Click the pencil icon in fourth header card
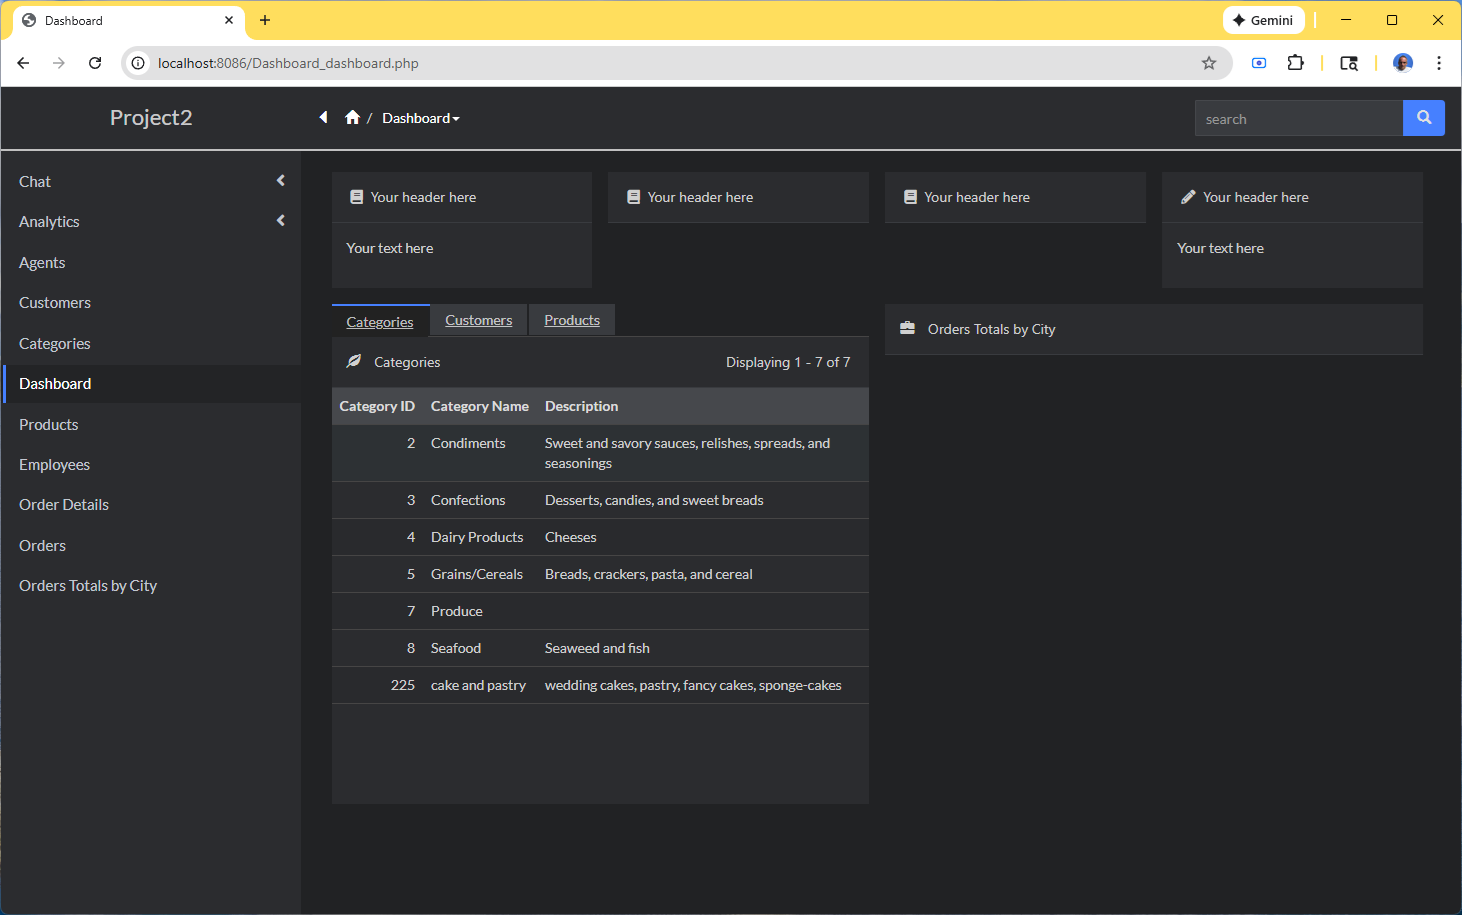 pyautogui.click(x=1188, y=197)
